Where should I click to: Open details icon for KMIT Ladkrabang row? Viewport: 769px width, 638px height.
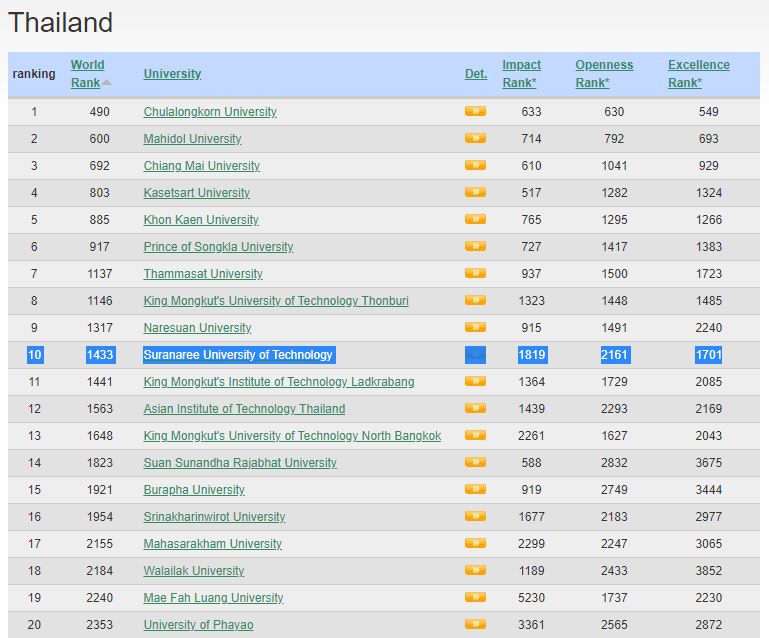click(x=475, y=381)
